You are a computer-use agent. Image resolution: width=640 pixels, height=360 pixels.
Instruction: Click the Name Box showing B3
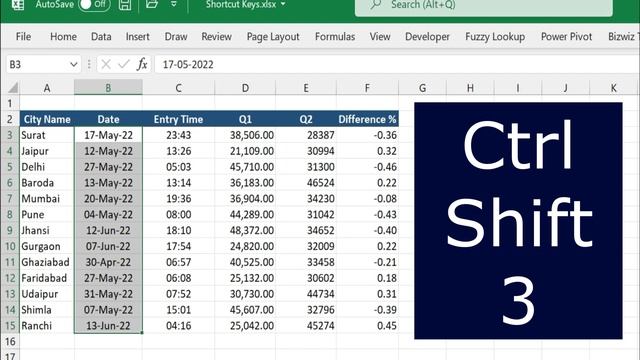coord(37,64)
